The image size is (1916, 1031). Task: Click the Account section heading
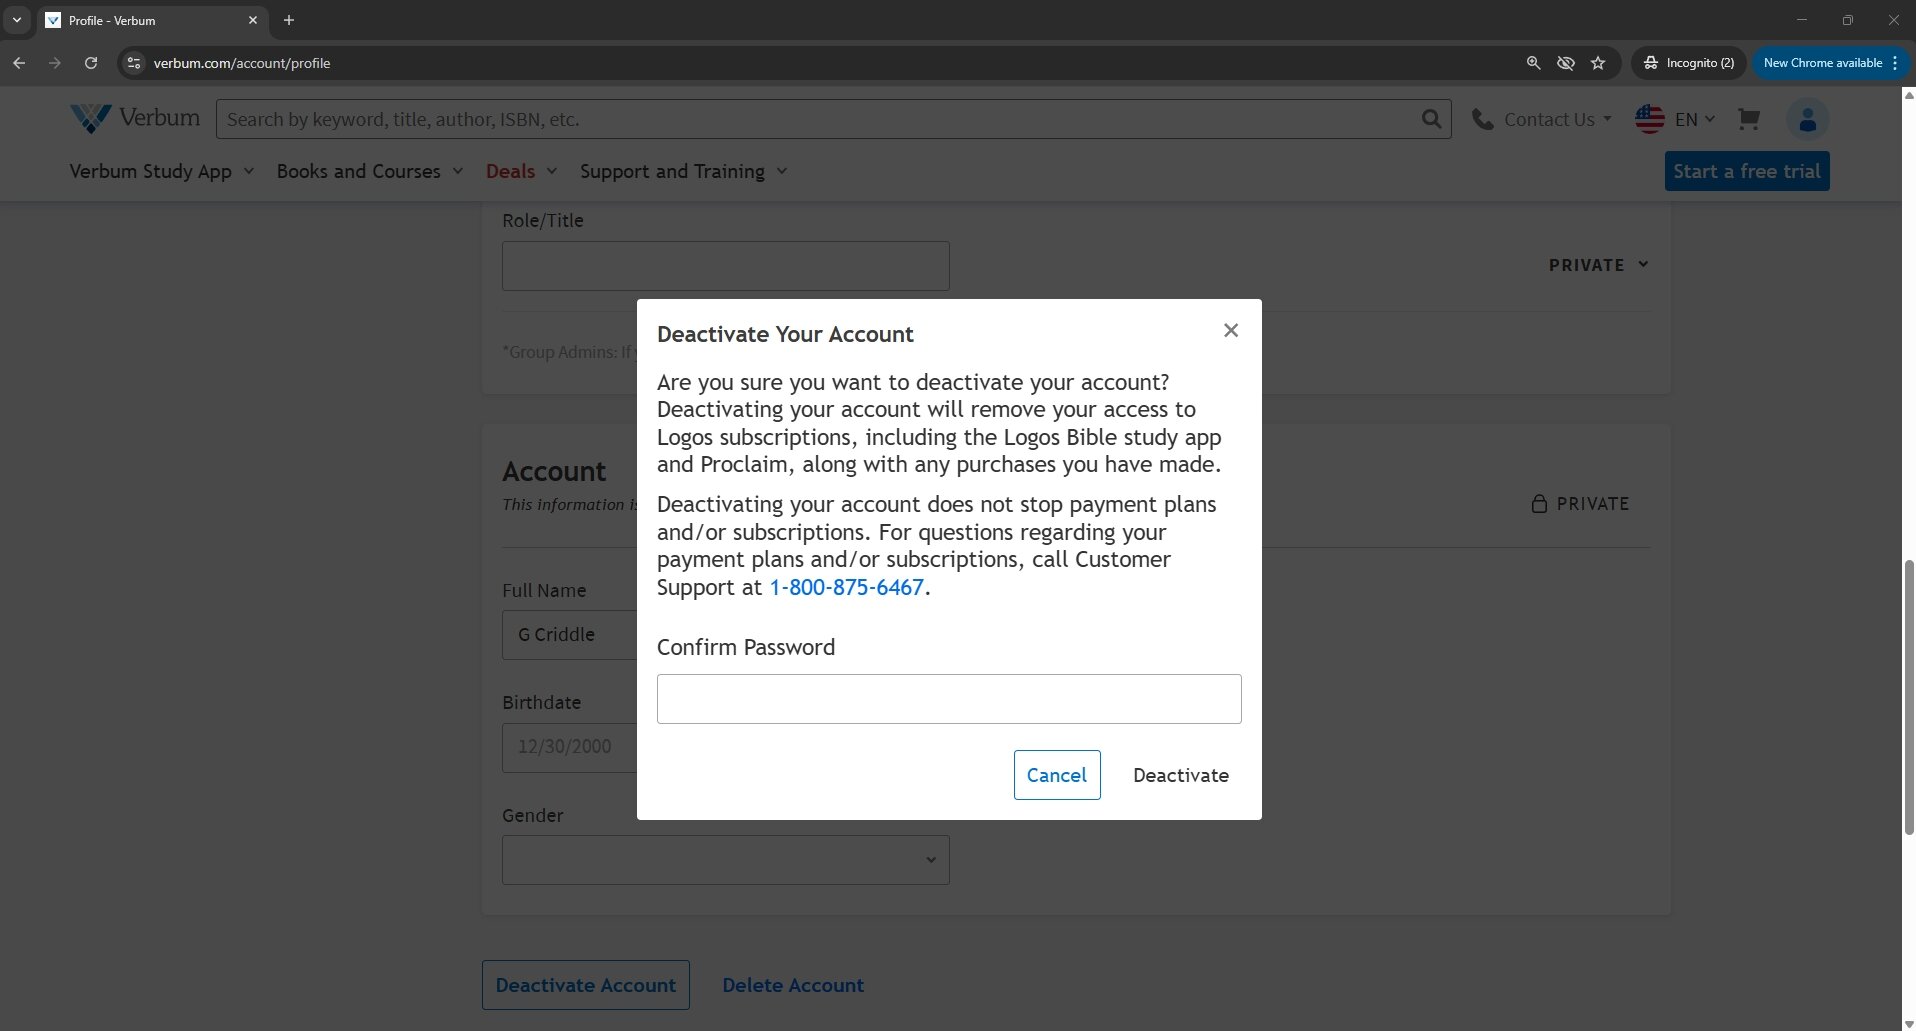pyautogui.click(x=554, y=471)
